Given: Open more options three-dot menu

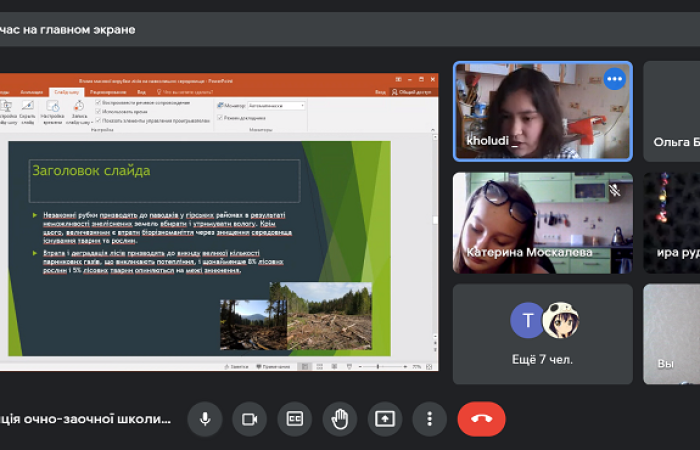Looking at the screenshot, I should pos(429,418).
